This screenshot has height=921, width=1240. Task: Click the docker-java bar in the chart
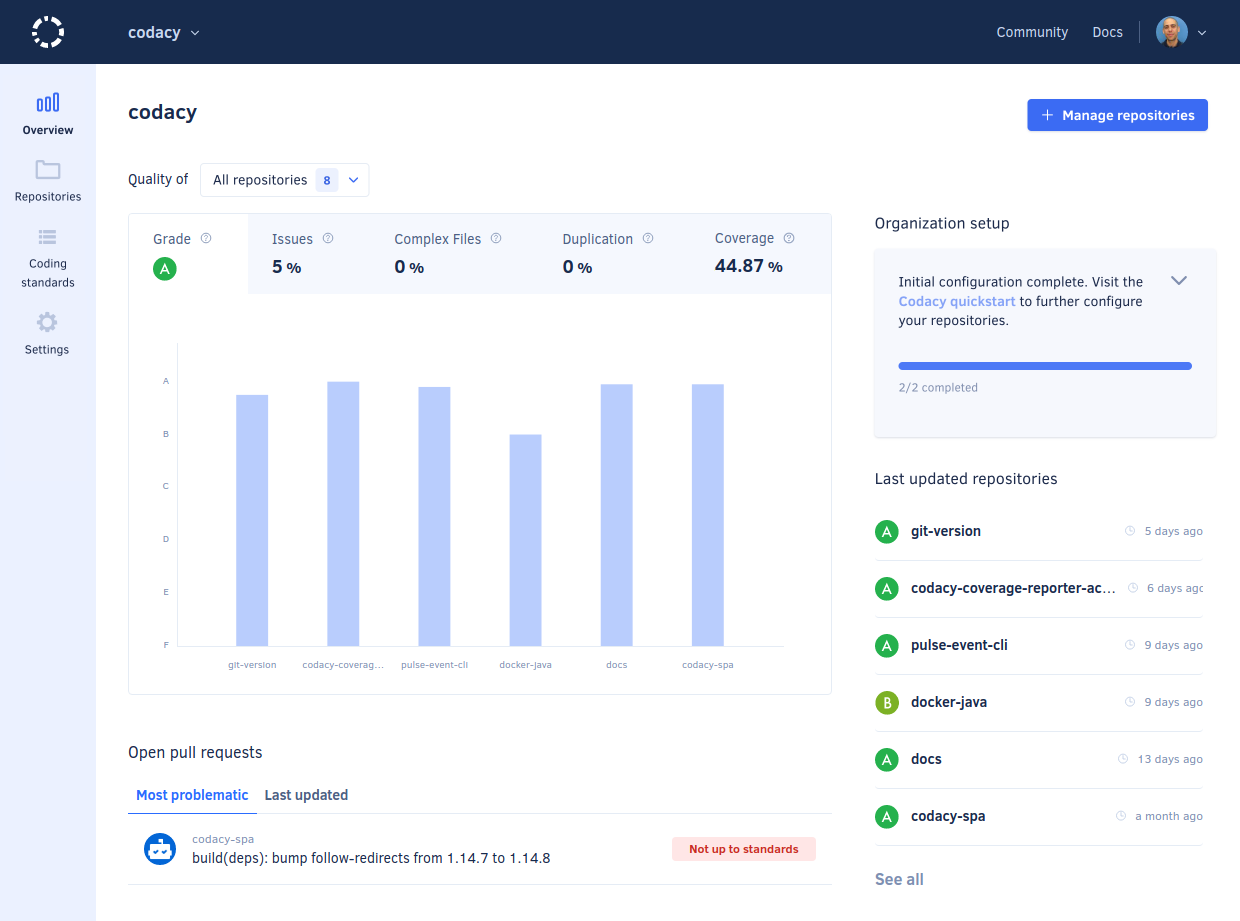[525, 540]
